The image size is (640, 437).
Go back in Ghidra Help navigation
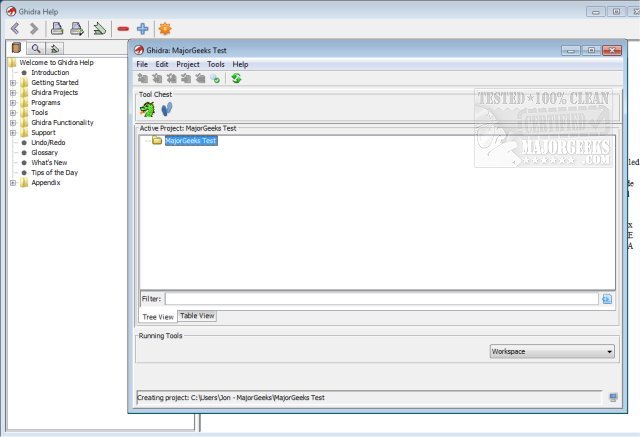click(x=15, y=29)
